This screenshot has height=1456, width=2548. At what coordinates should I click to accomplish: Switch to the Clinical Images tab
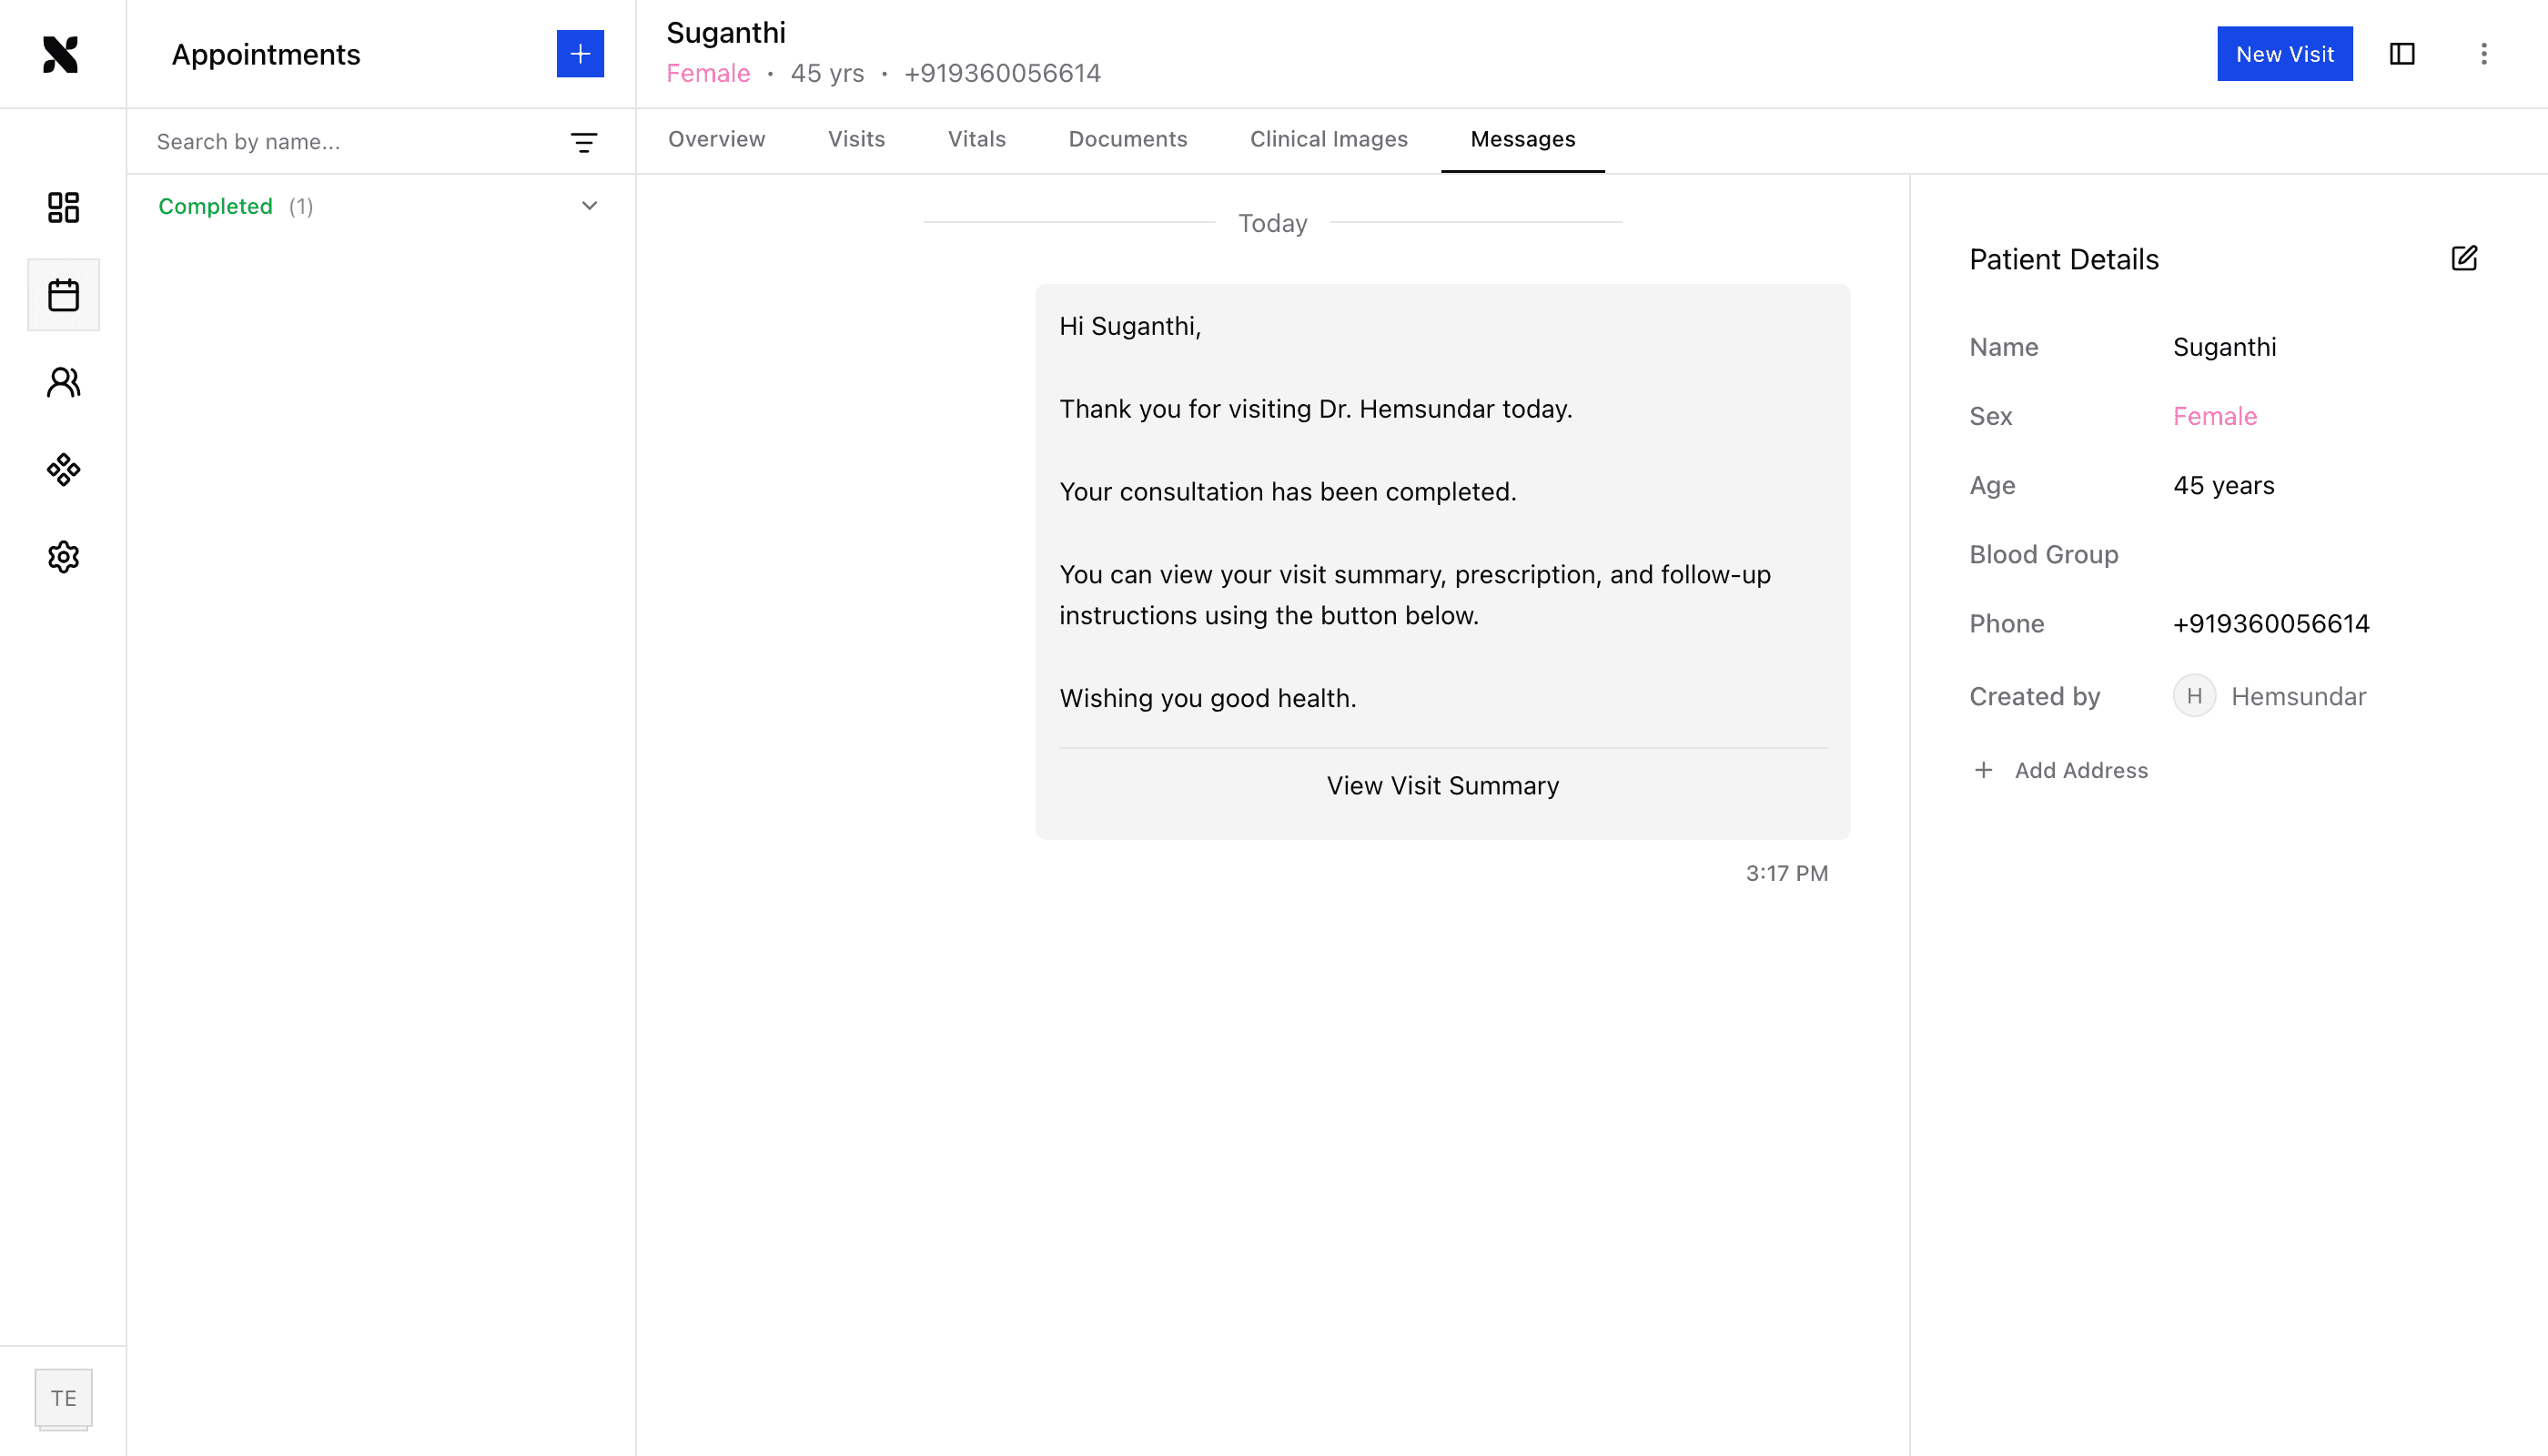point(1328,139)
